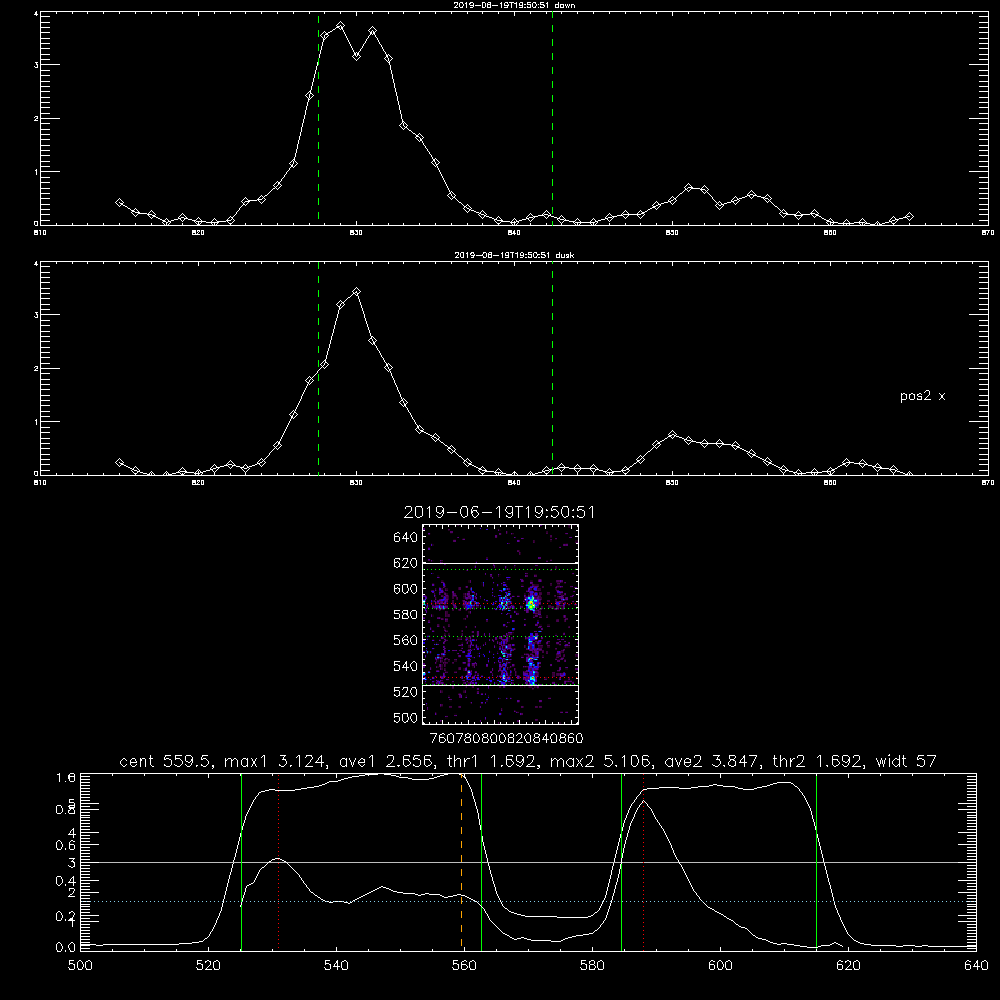Viewport: 1000px width, 1000px height.
Task: Click the "580" label on bottom plot x-axis
Action: pos(592,966)
